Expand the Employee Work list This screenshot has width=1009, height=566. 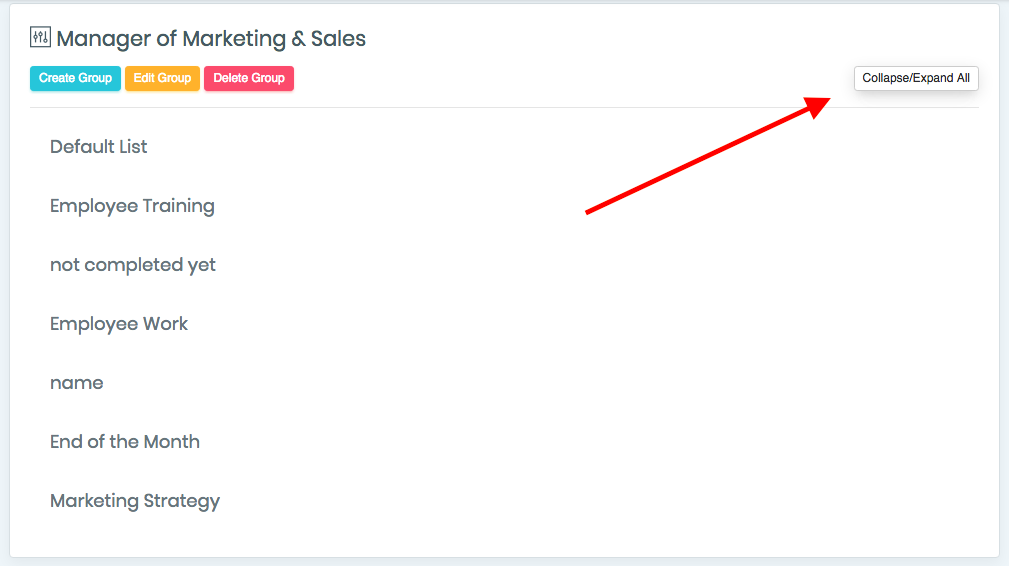pos(119,324)
